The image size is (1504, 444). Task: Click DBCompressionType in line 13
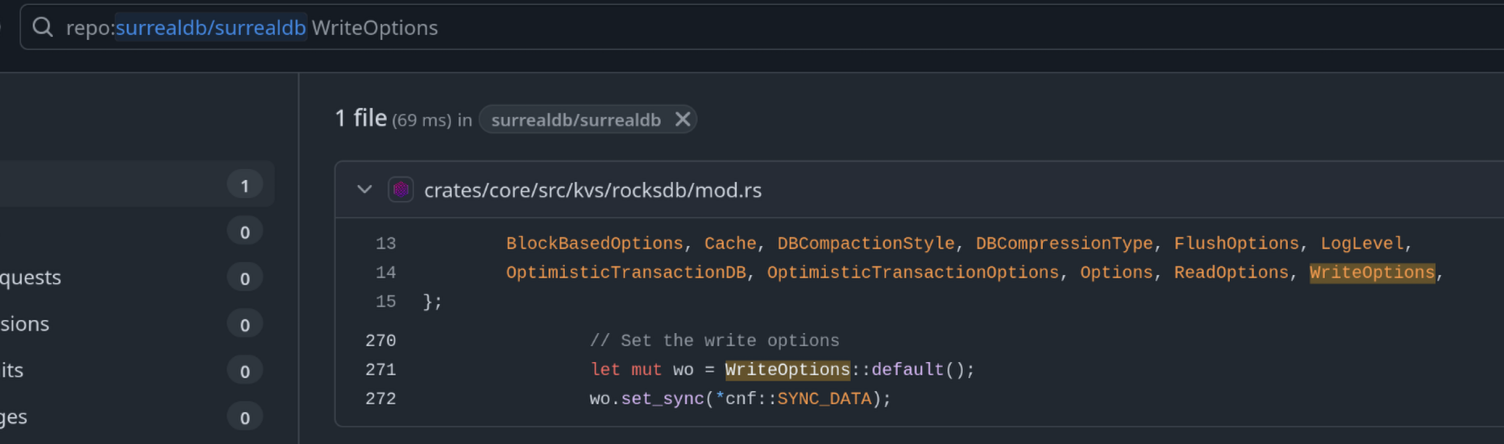tap(1064, 244)
